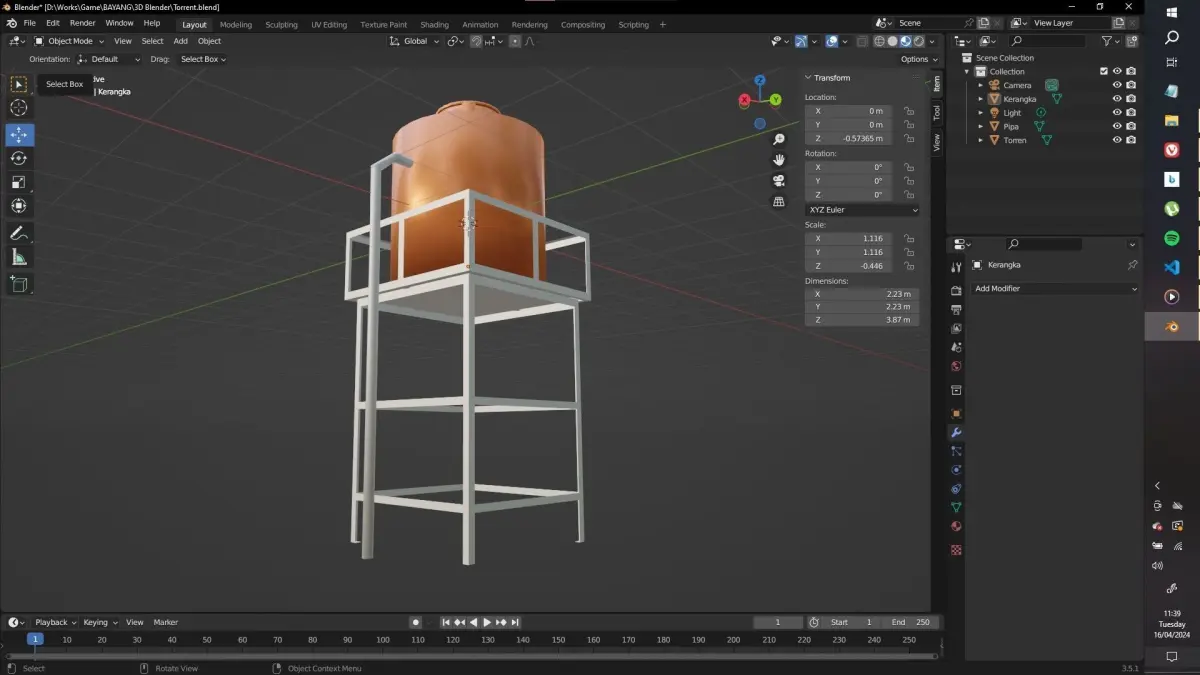
Task: Open the Drag Select Box dropdown
Action: [202, 59]
